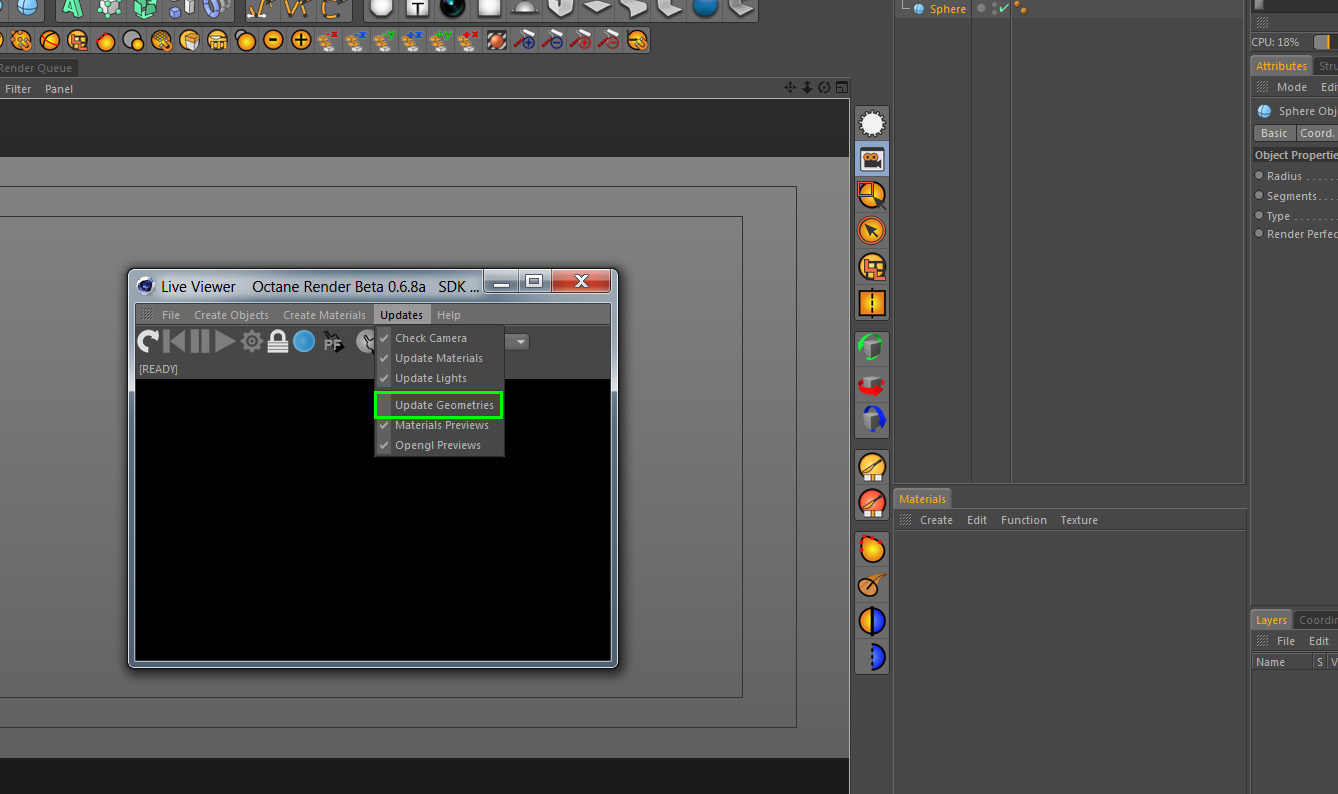Toggle the Check Camera option
This screenshot has width=1338, height=794.
(x=439, y=338)
